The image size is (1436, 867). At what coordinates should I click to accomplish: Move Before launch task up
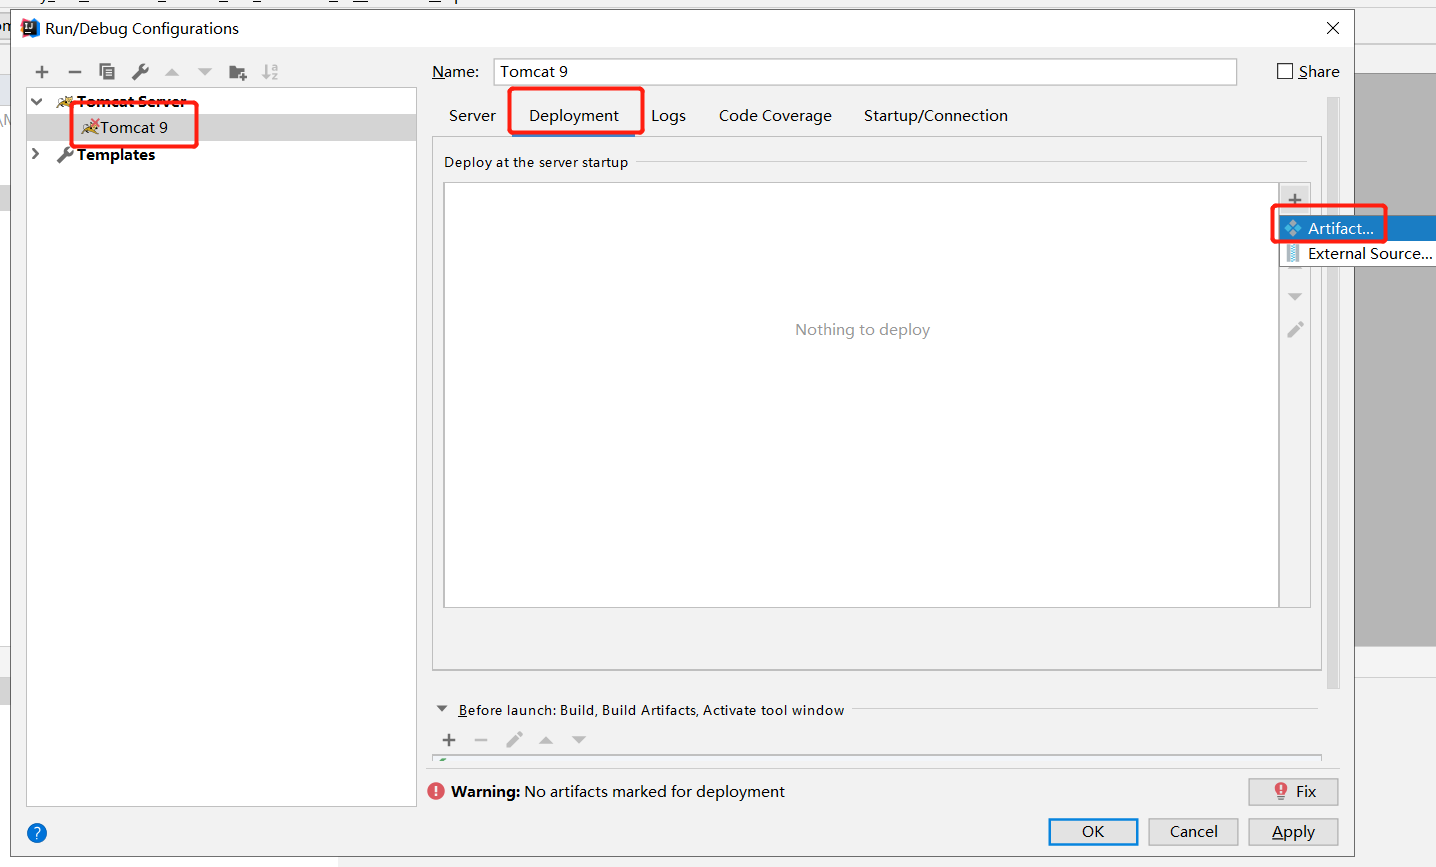click(546, 740)
